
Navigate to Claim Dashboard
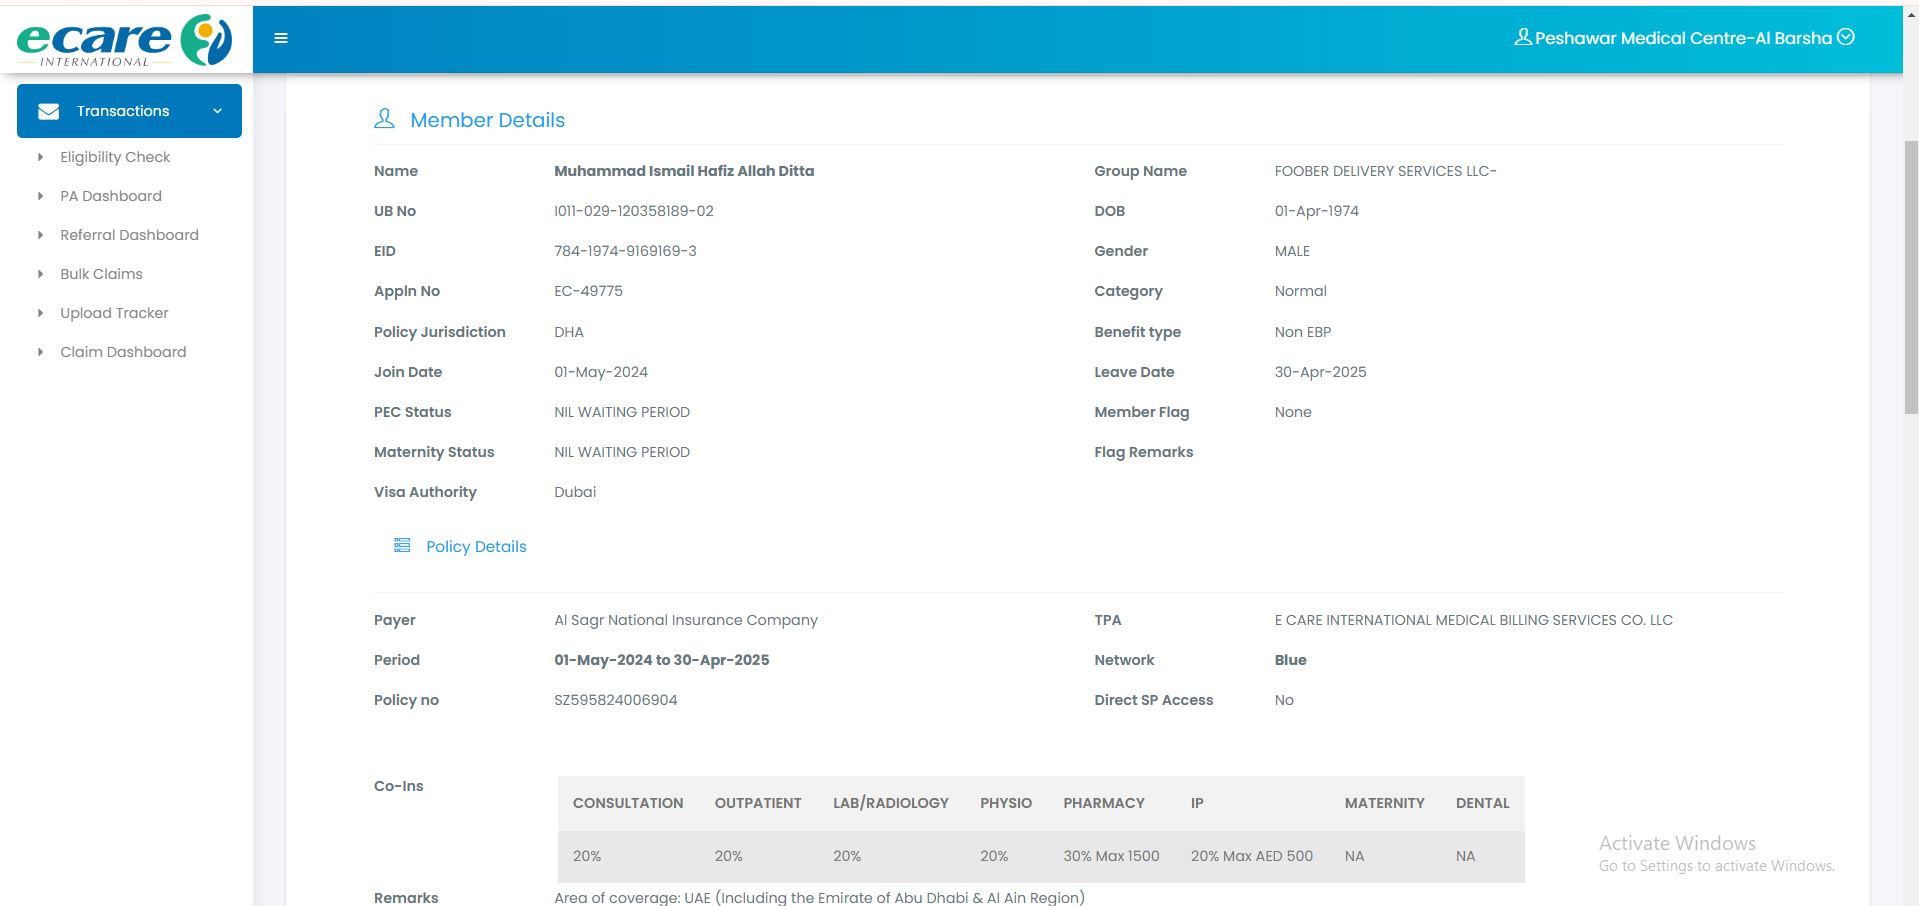coord(123,352)
